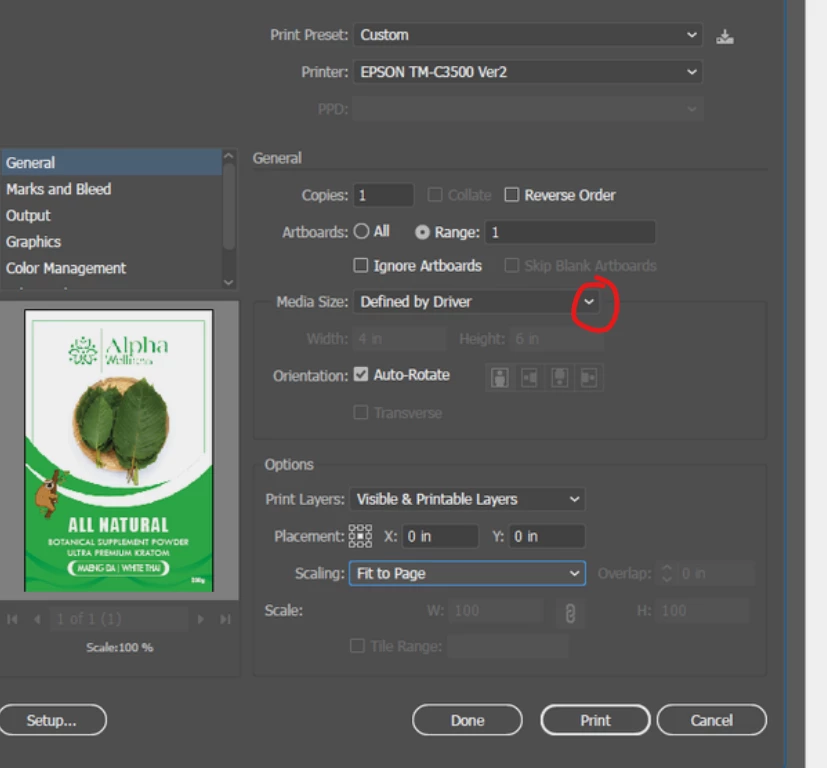Click the category list scrollbar thumb
This screenshot has height=768, width=827.
click(229, 206)
